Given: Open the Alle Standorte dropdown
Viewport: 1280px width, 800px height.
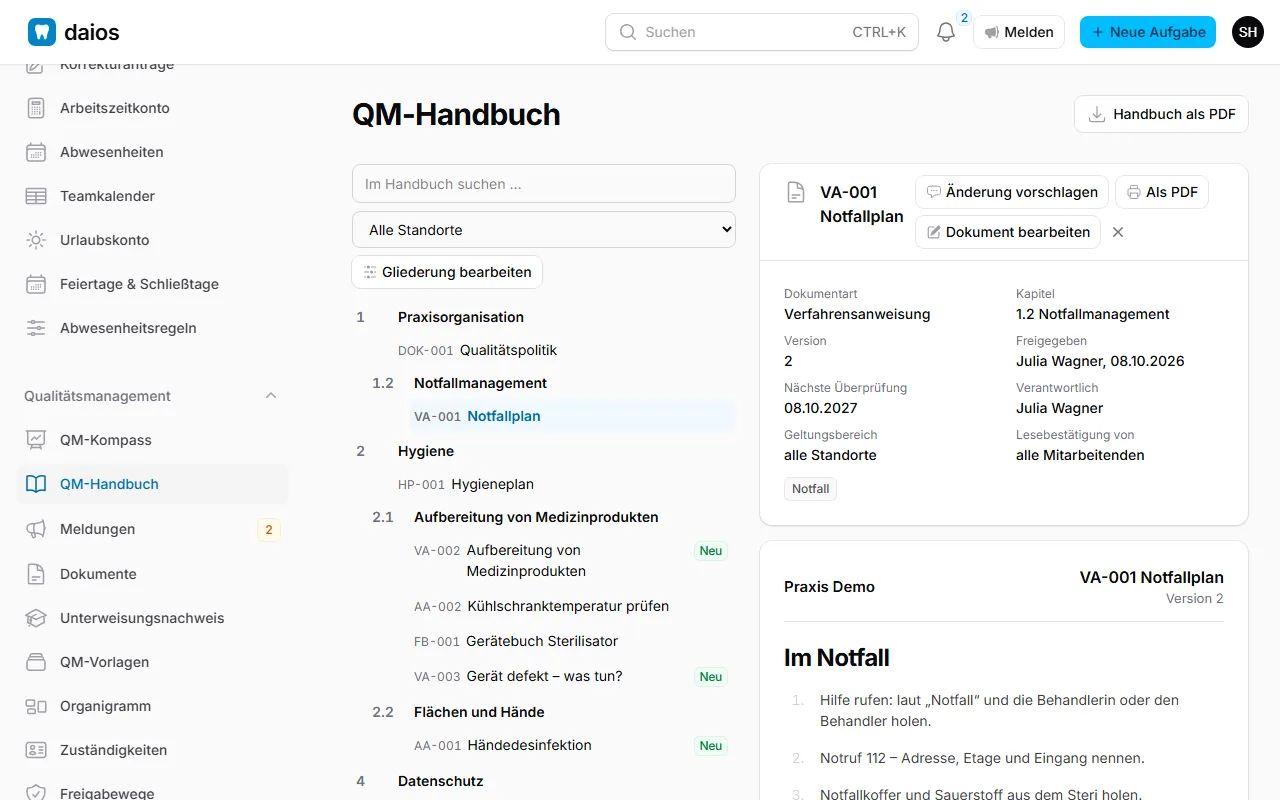Looking at the screenshot, I should tap(544, 230).
